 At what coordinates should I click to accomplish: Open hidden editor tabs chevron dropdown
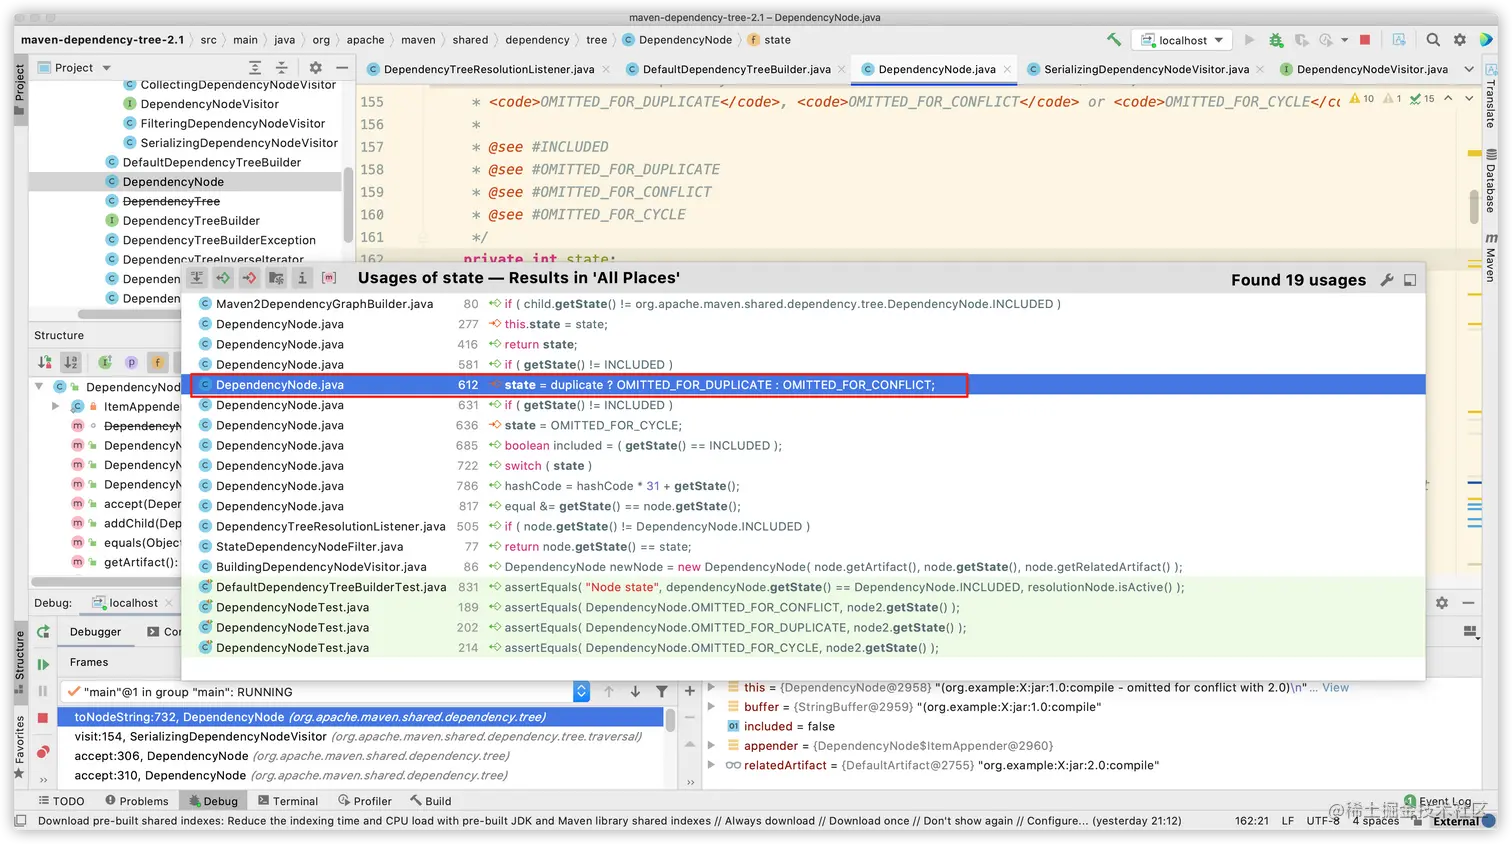click(x=1469, y=69)
